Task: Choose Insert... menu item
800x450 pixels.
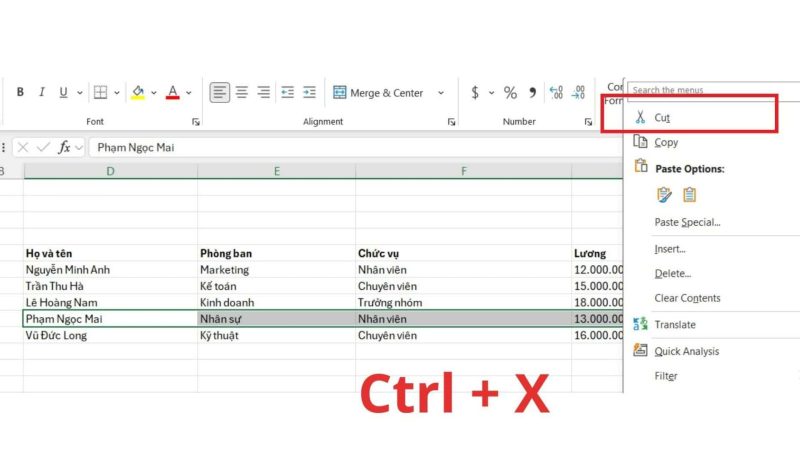Action: coord(669,249)
